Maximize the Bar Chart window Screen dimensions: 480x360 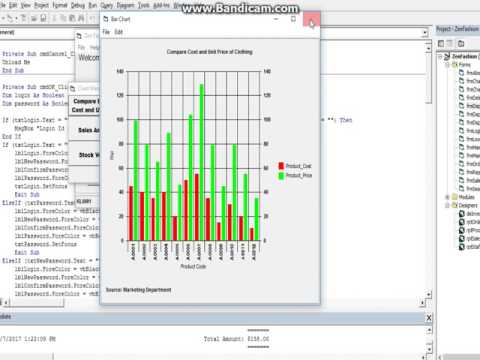coord(293,19)
